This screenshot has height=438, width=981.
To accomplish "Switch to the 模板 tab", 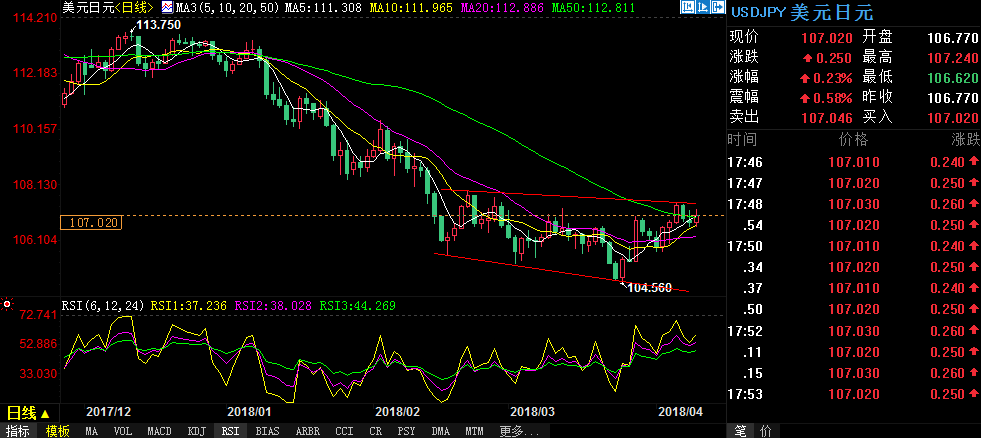I will (x=57, y=431).
